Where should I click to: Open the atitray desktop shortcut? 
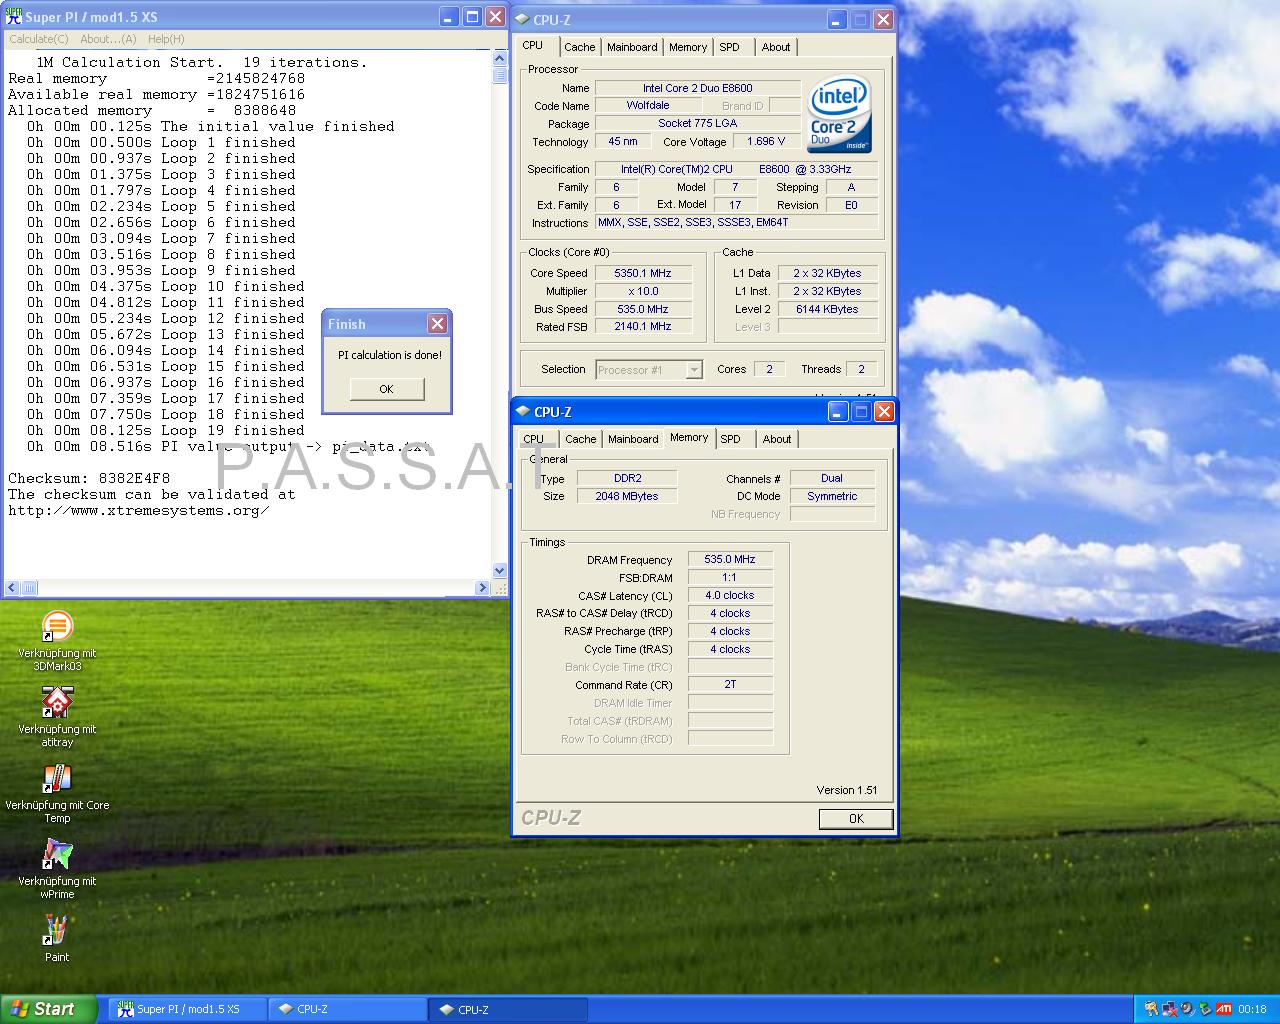pyautogui.click(x=57, y=703)
